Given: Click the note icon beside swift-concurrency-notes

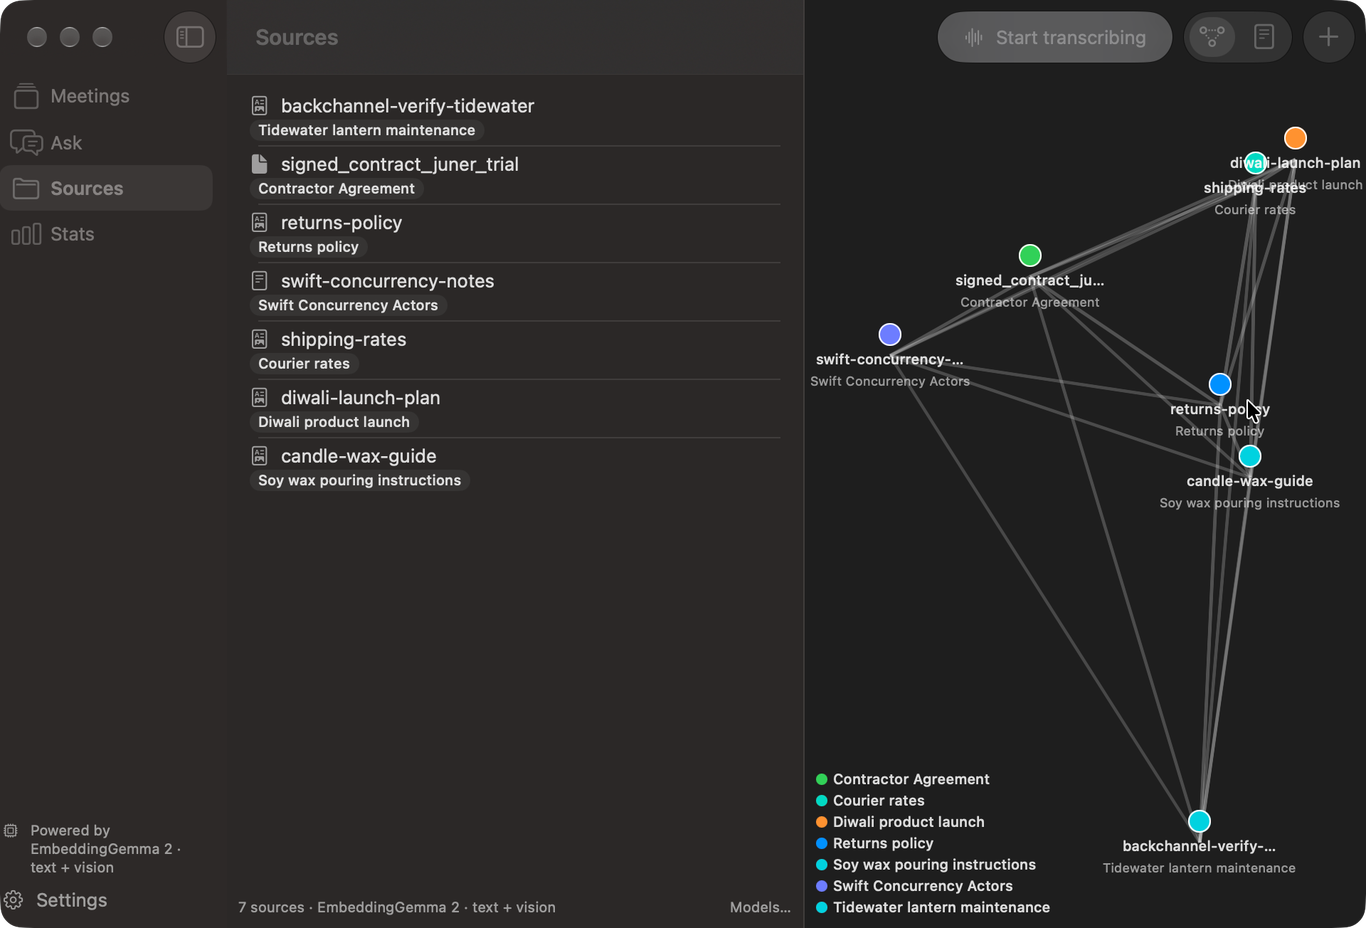Looking at the screenshot, I should pyautogui.click(x=259, y=280).
